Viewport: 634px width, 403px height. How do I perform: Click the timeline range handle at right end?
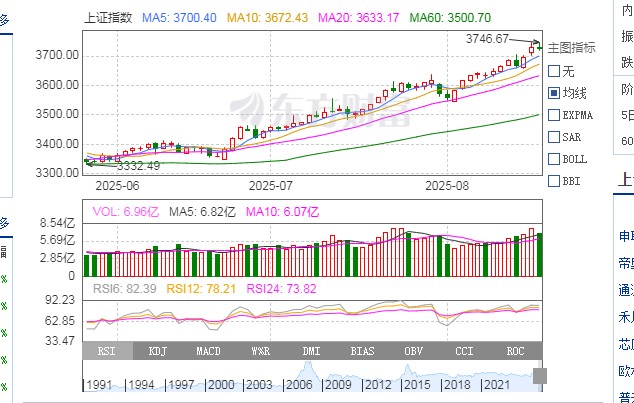[x=540, y=376]
